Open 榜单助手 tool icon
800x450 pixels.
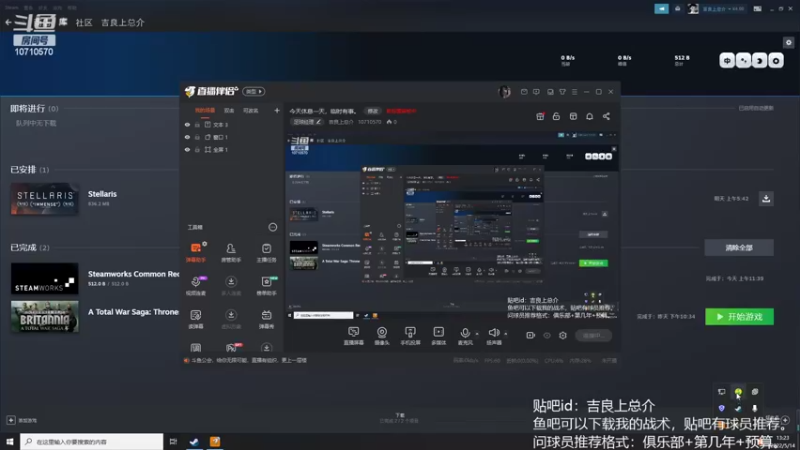(266, 286)
